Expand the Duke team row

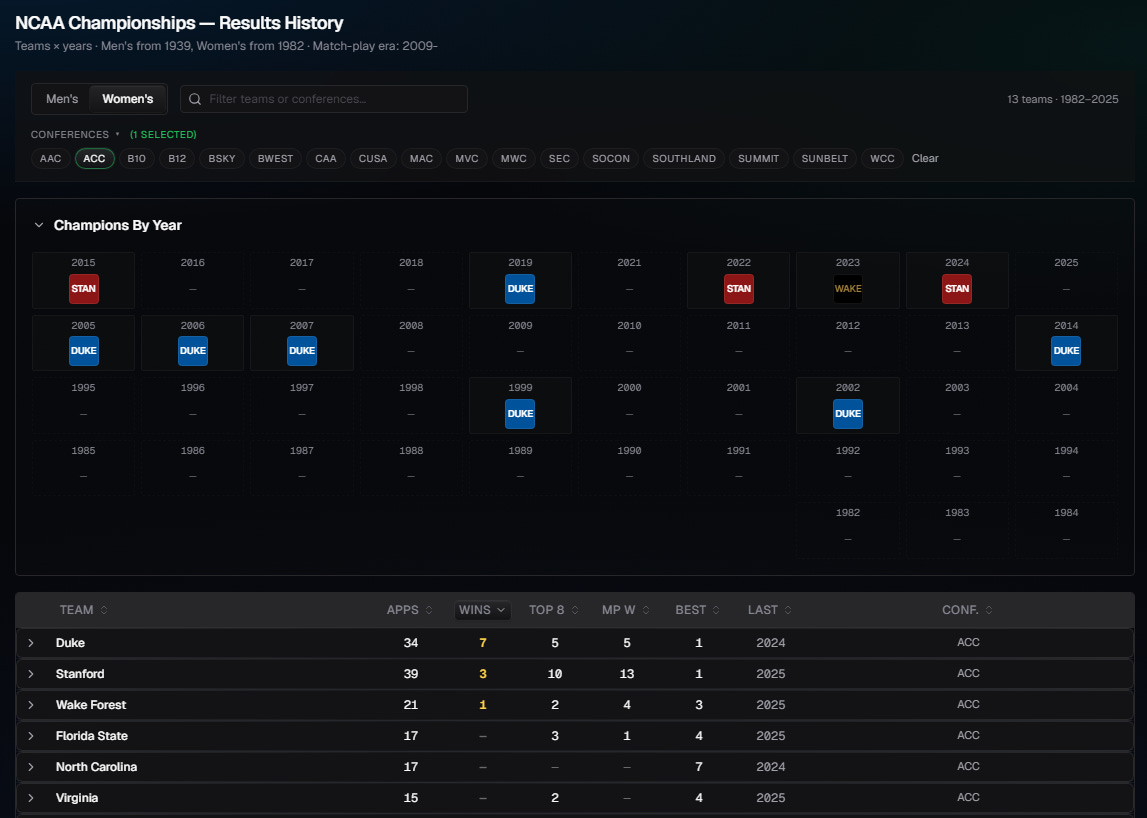pyautogui.click(x=31, y=643)
